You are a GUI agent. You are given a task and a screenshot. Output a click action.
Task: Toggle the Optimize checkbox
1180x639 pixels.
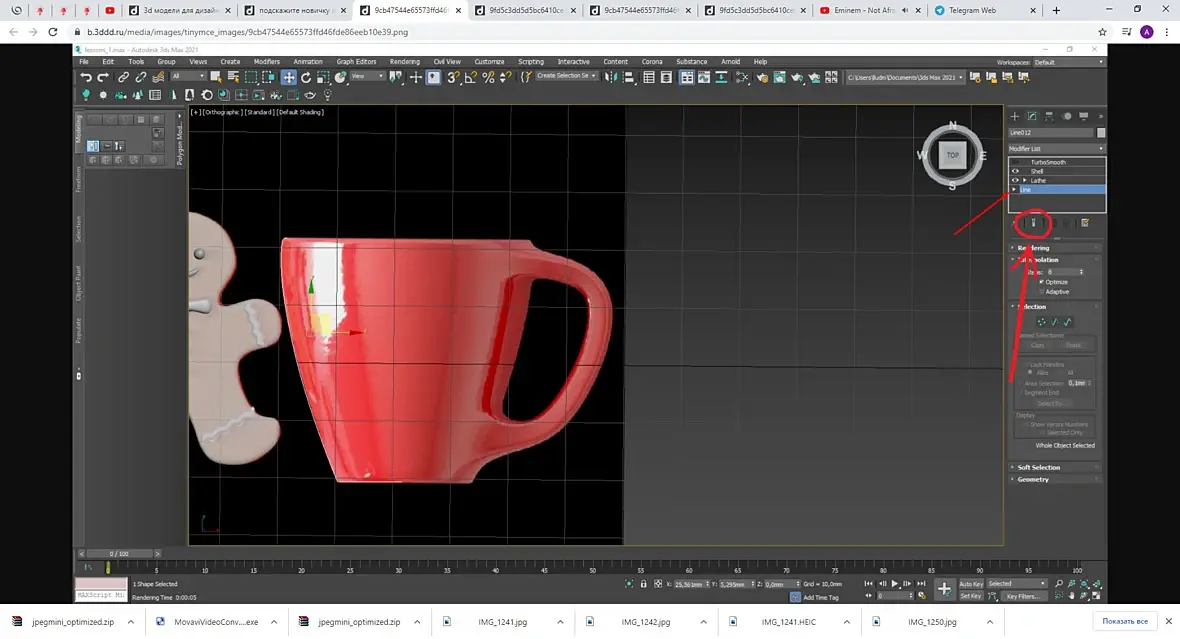(x=1042, y=281)
